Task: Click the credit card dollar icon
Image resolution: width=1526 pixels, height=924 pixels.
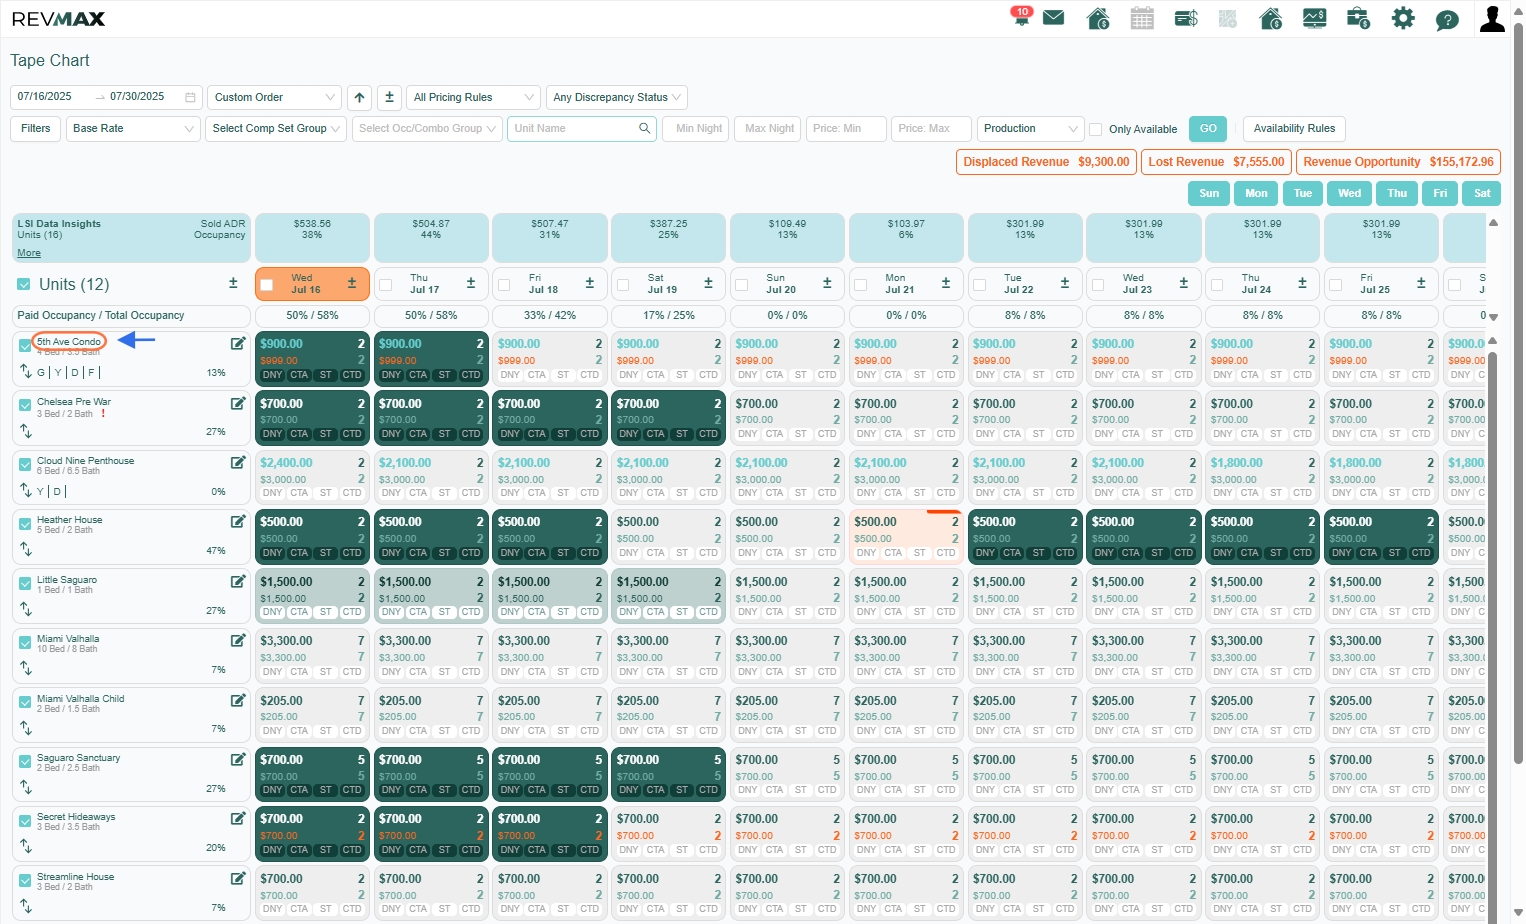Action: (x=1186, y=18)
